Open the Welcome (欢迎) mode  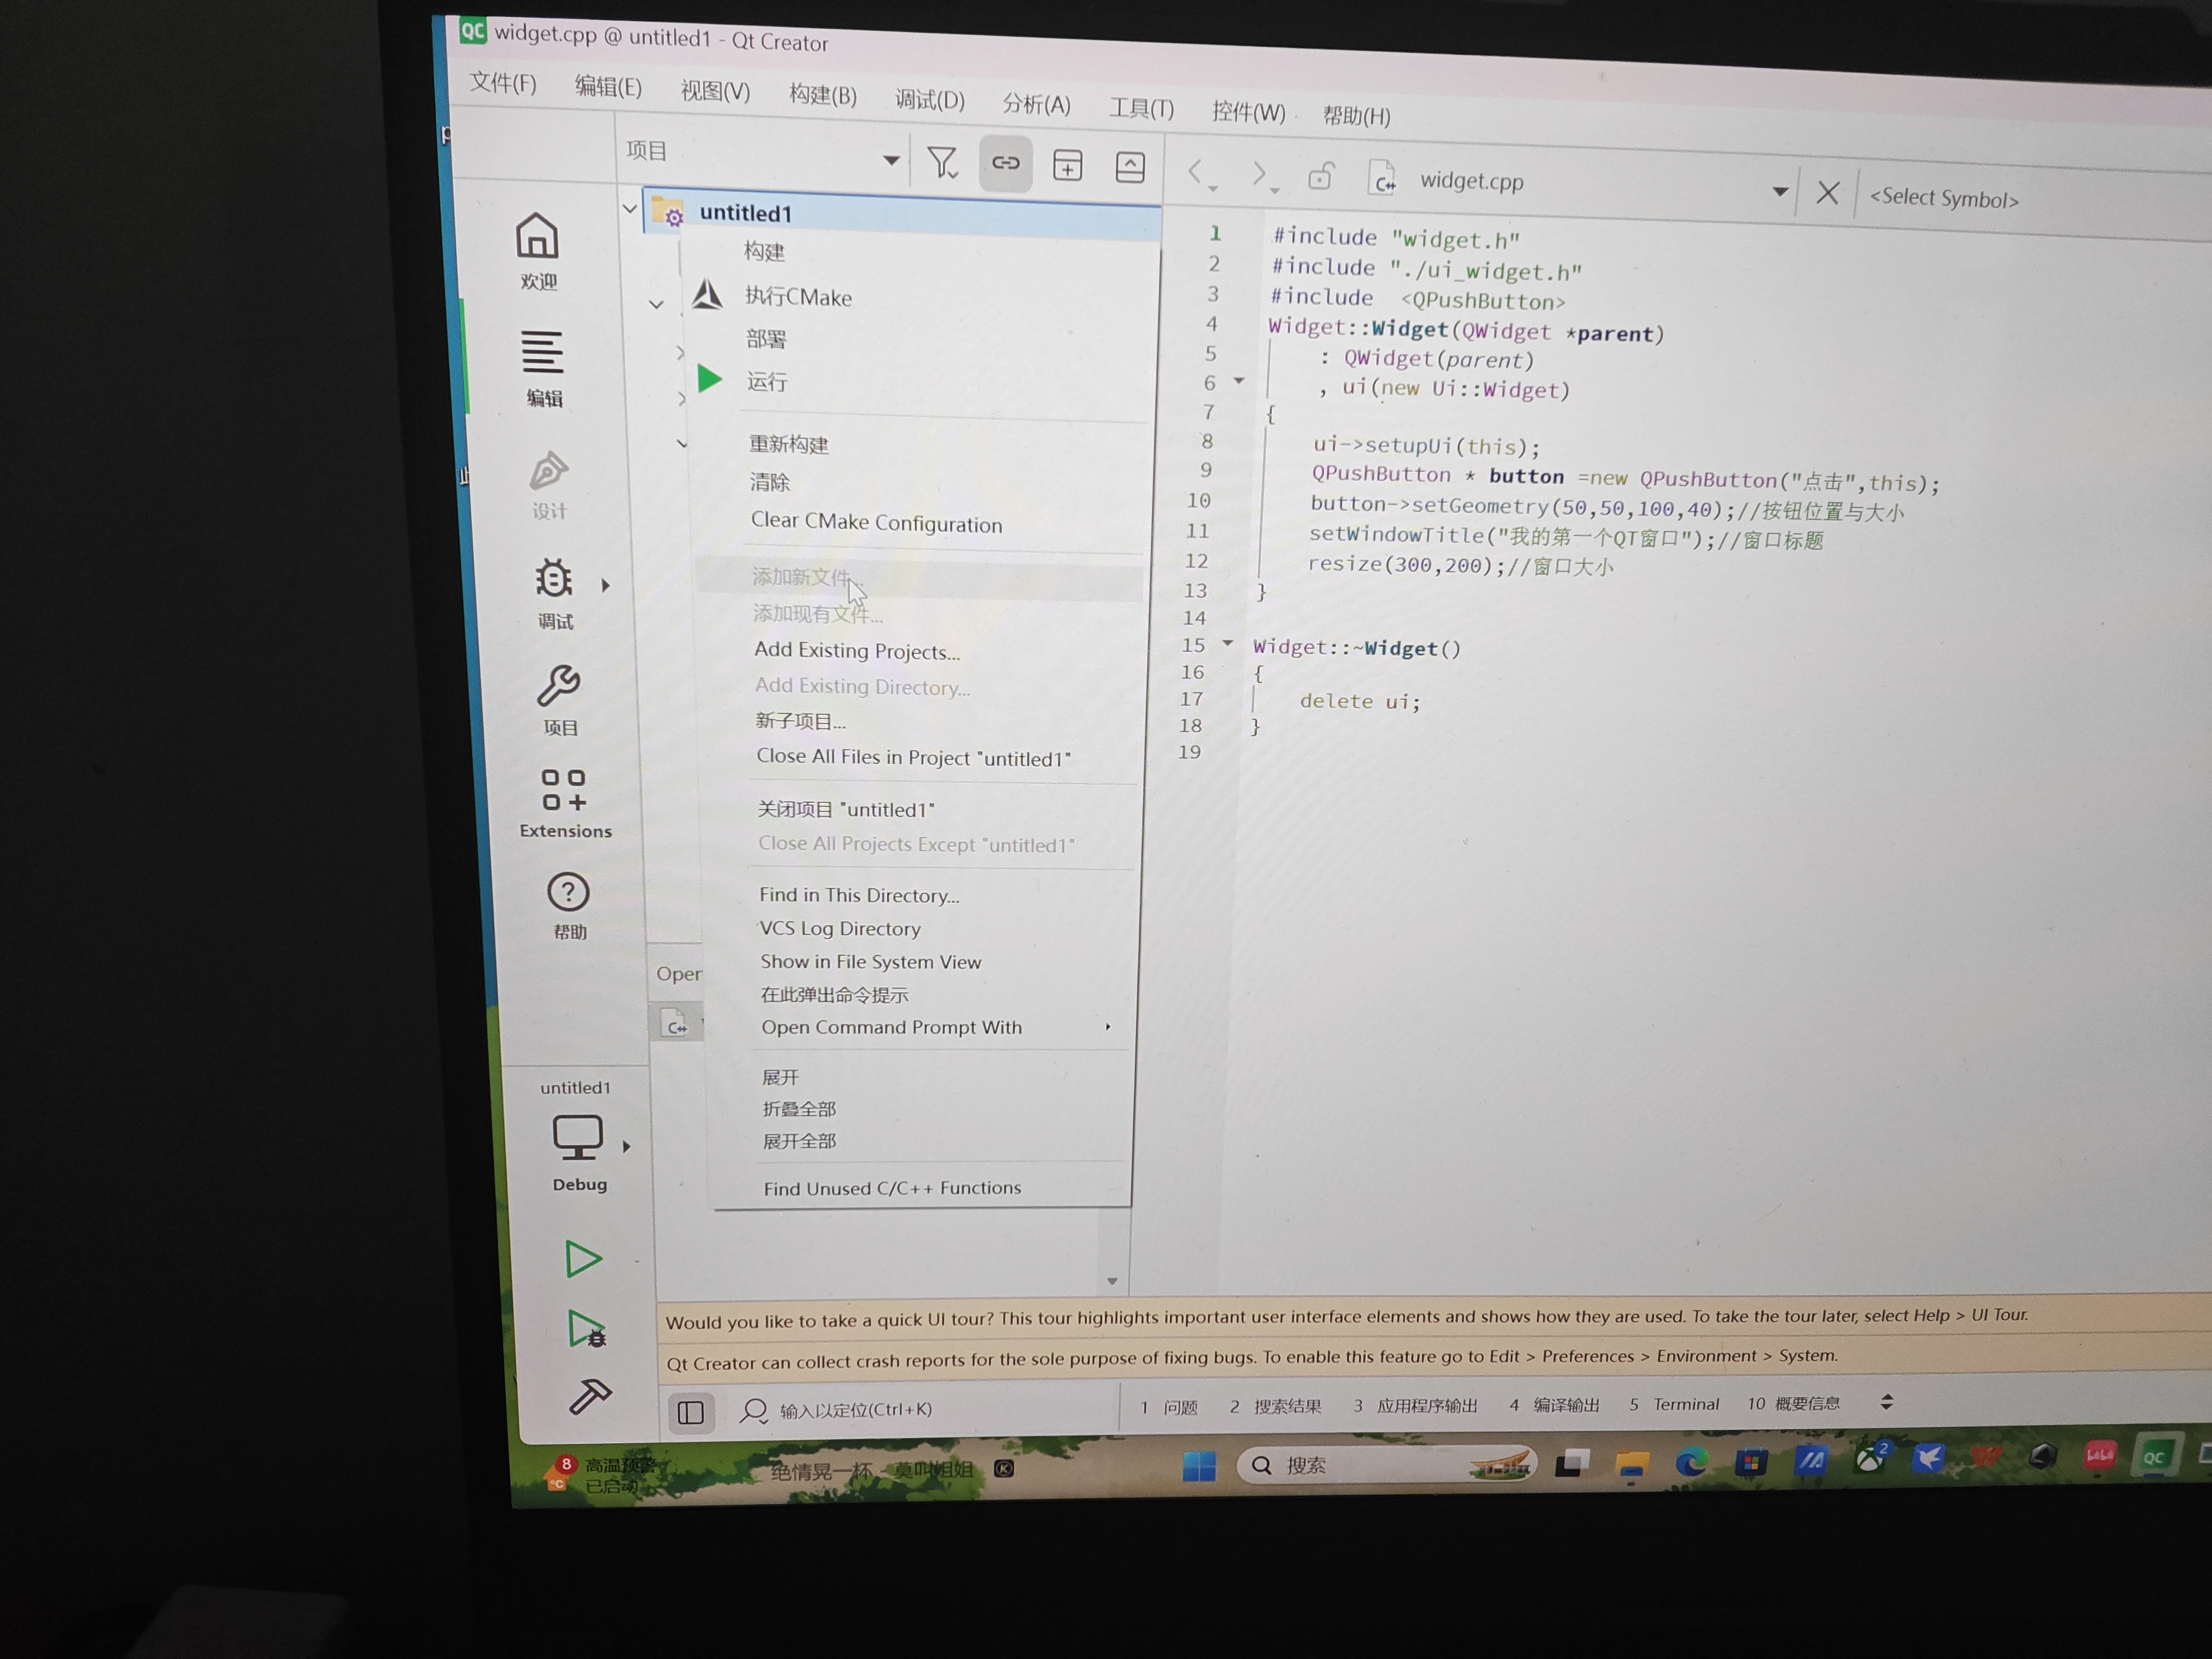[537, 250]
